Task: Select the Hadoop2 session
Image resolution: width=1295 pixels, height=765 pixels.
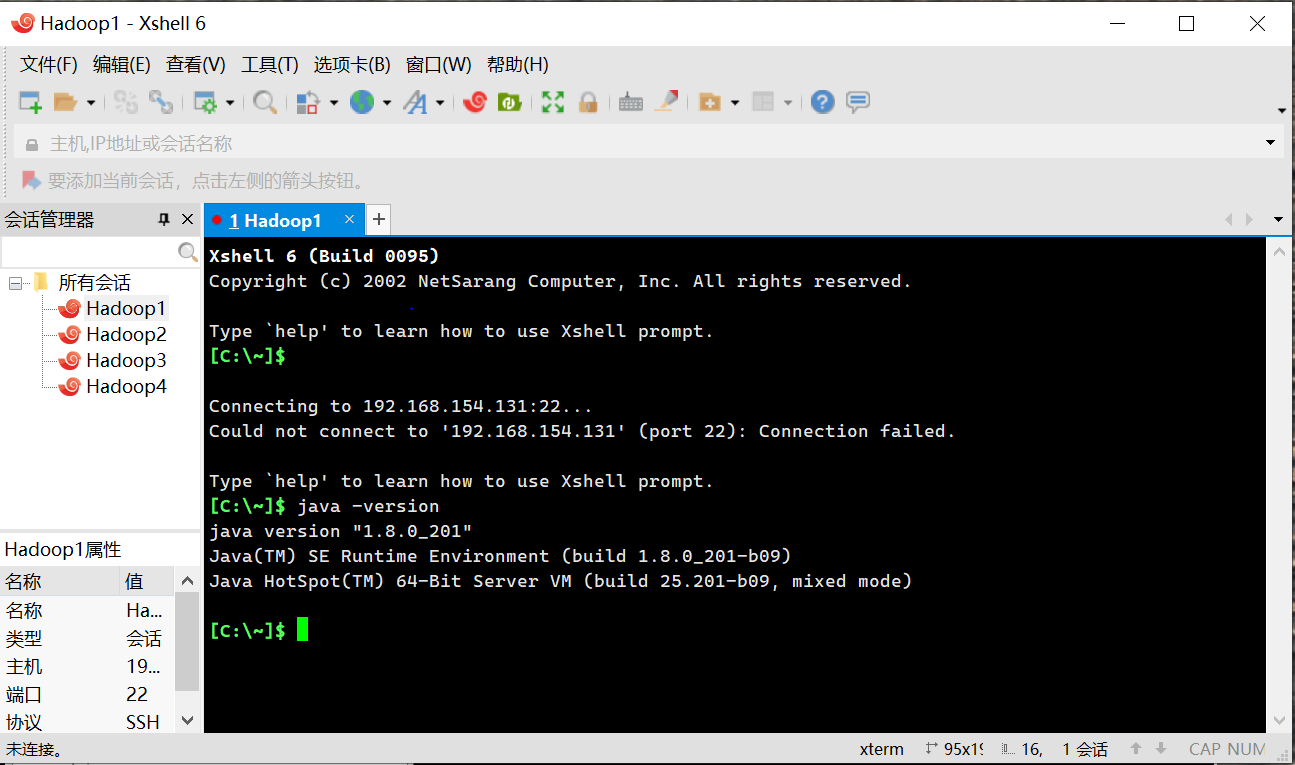Action: point(126,335)
